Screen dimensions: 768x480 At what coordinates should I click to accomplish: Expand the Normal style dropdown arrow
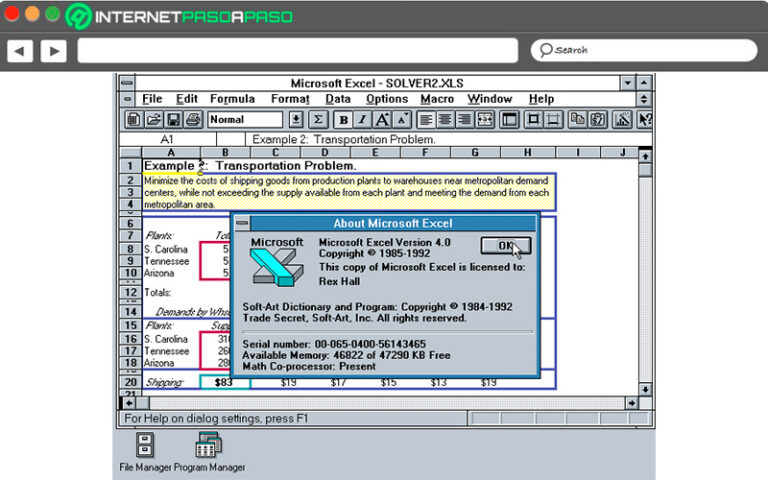[x=296, y=119]
